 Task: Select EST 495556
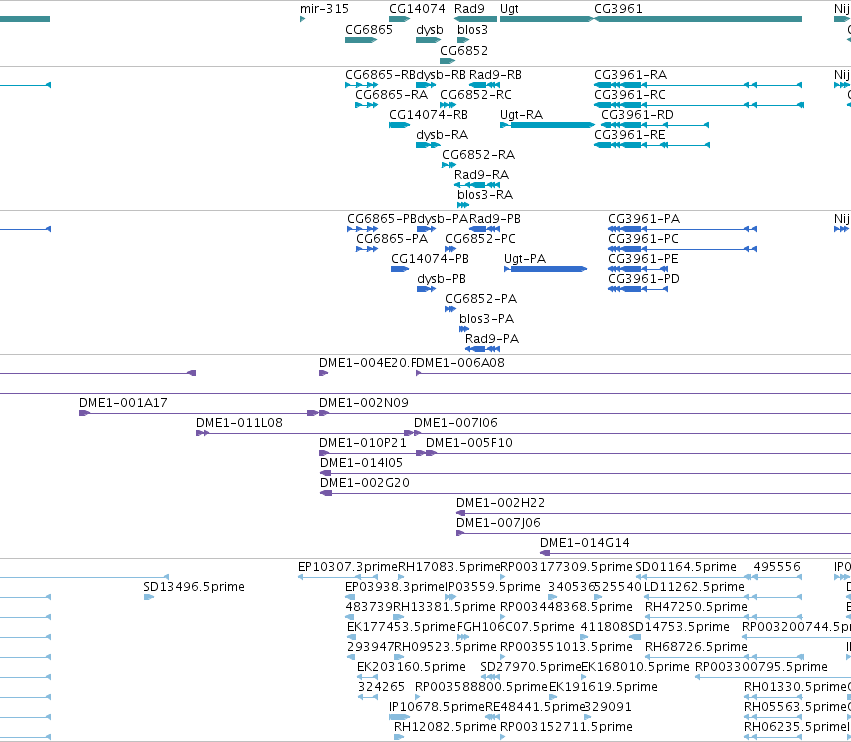[777, 577]
